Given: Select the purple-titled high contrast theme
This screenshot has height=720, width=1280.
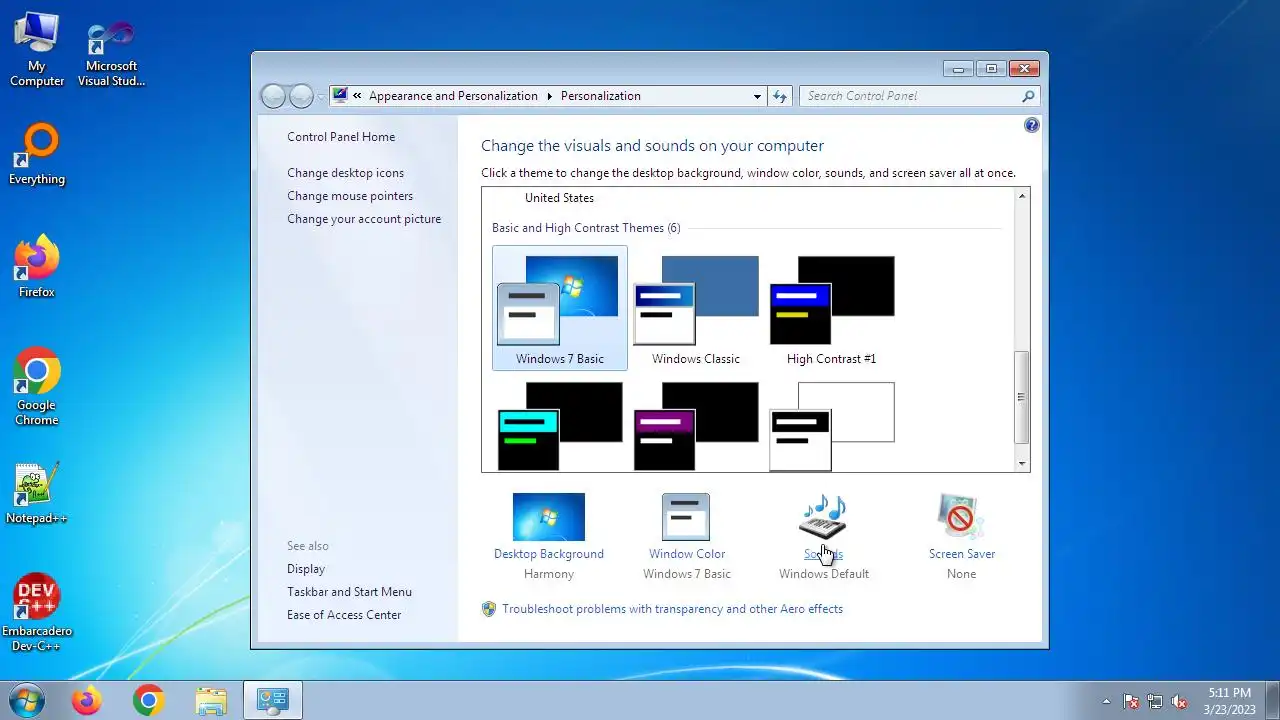Looking at the screenshot, I should [x=696, y=425].
